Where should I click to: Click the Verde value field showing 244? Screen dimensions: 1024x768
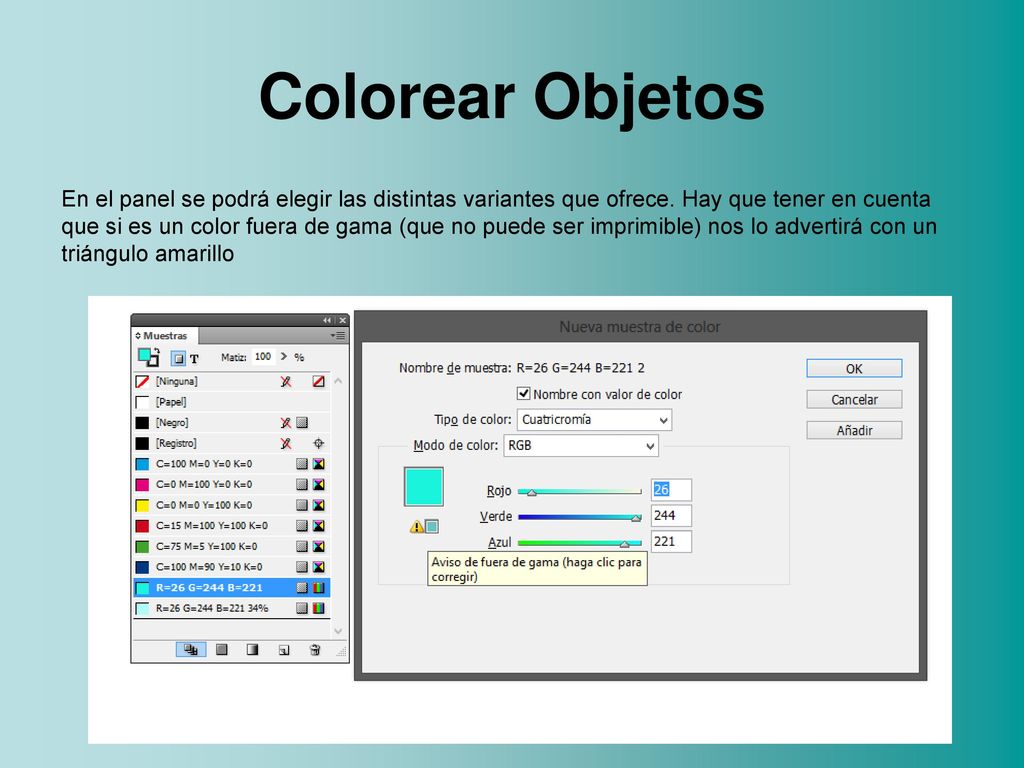(671, 515)
